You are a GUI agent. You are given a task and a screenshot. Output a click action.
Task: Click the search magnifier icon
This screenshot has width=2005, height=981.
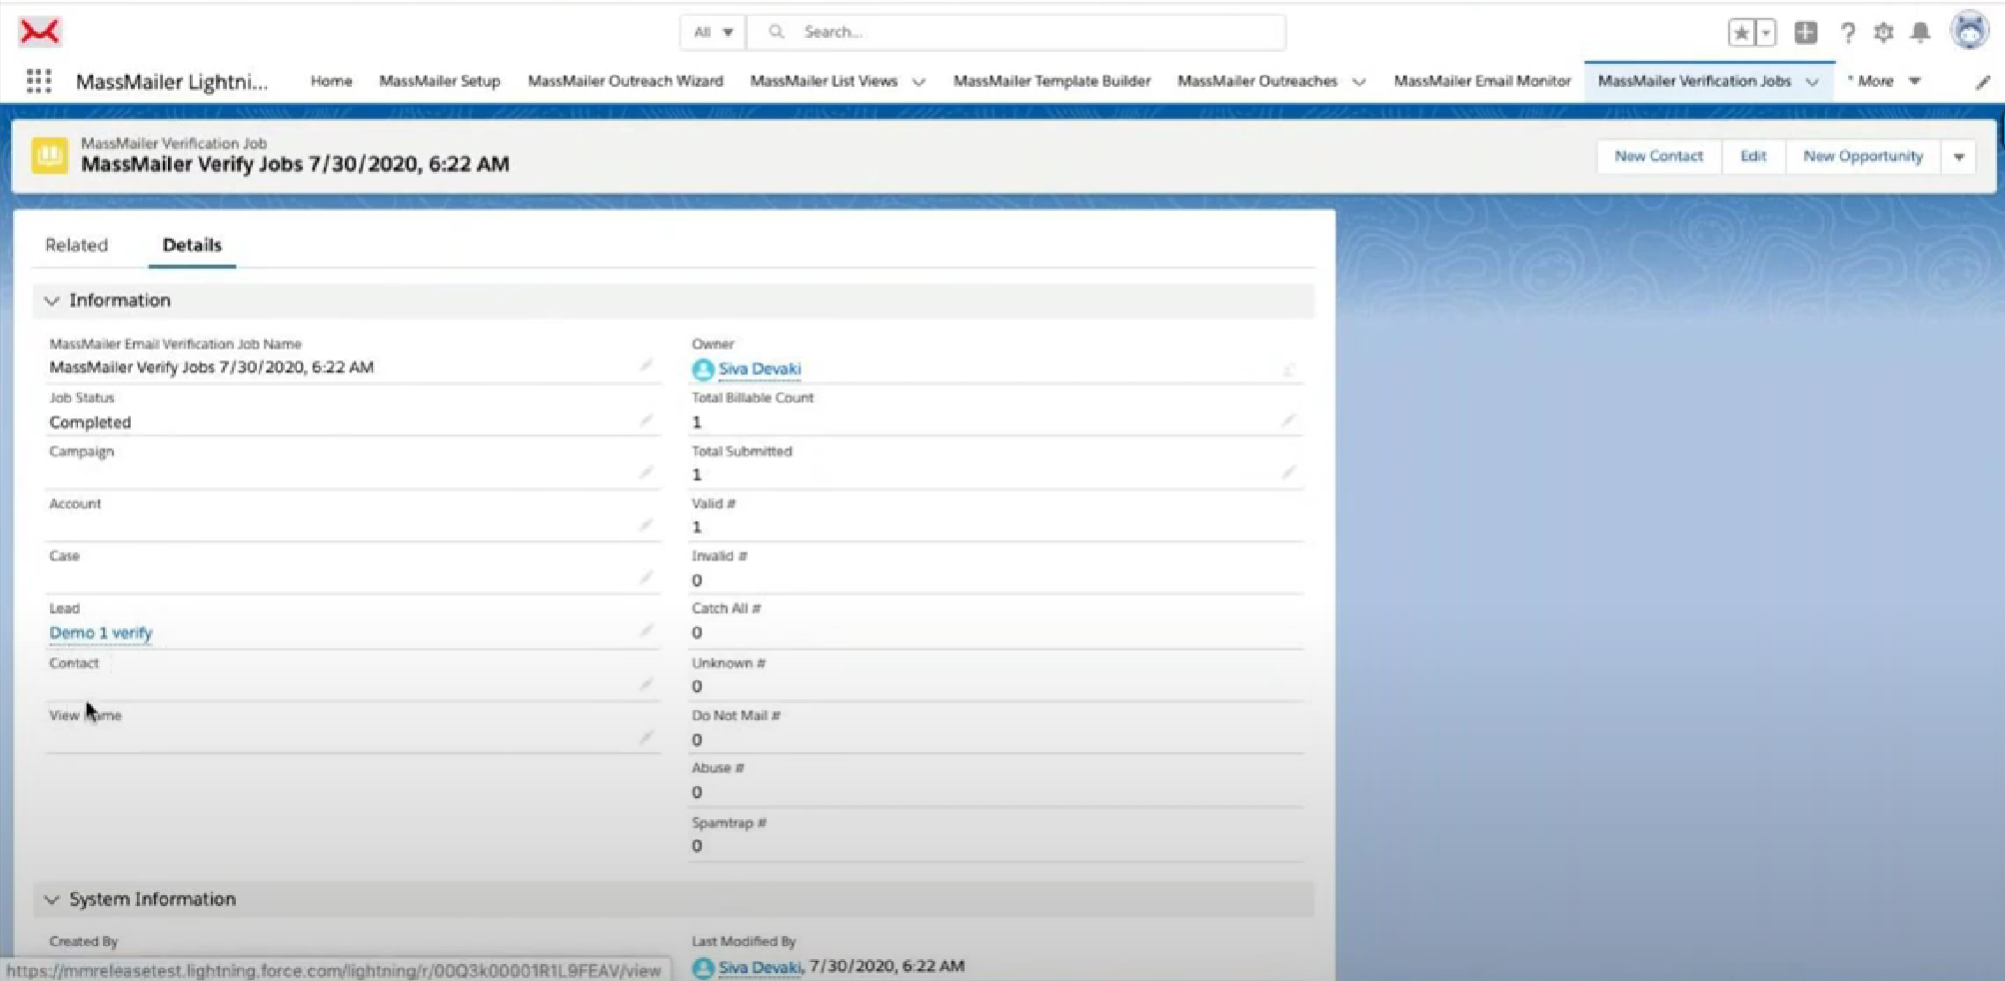(x=776, y=32)
